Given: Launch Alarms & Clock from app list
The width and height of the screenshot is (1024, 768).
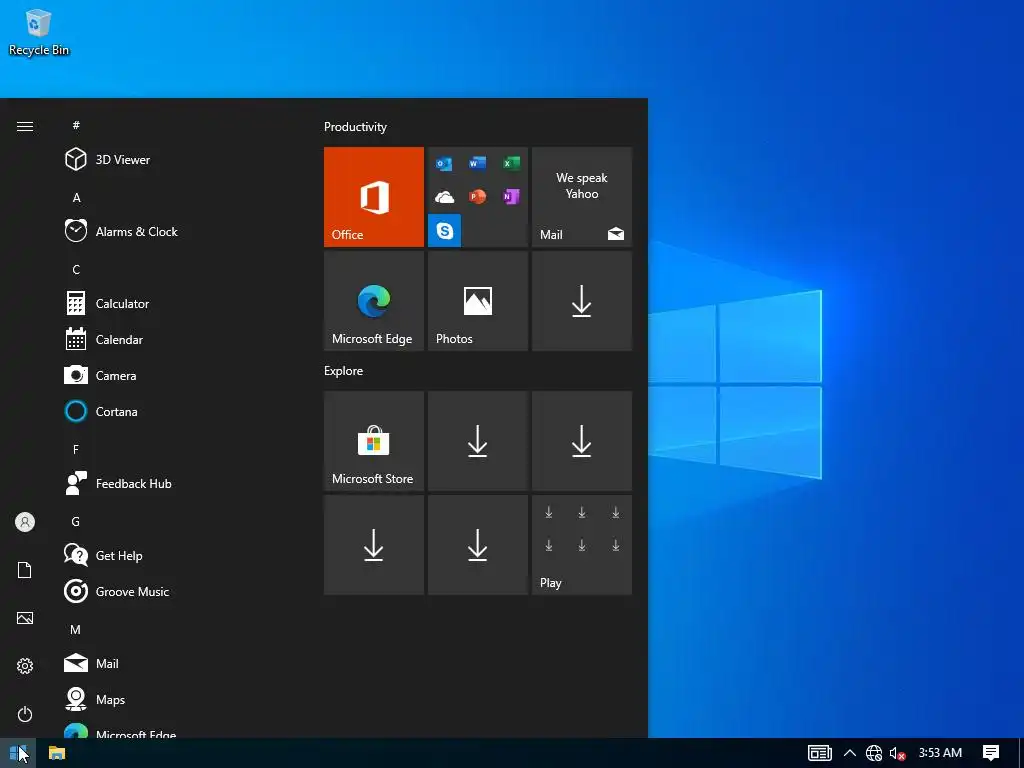Looking at the screenshot, I should tap(176, 231).
